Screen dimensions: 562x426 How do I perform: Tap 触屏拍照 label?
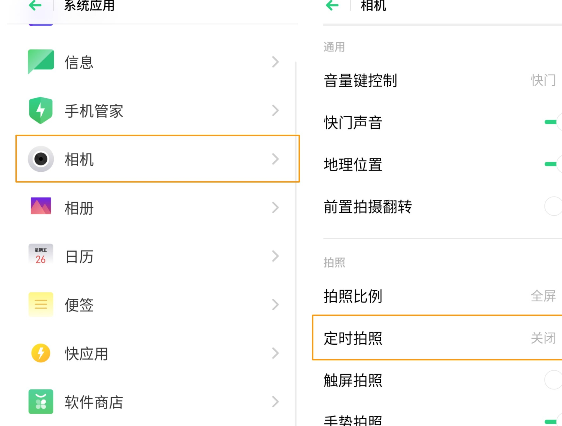353,380
